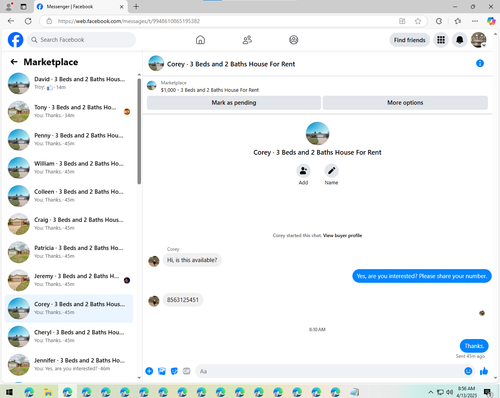The height and width of the screenshot is (398, 500).
Task: Open Cheryl's rental house conversation
Action: [69, 337]
